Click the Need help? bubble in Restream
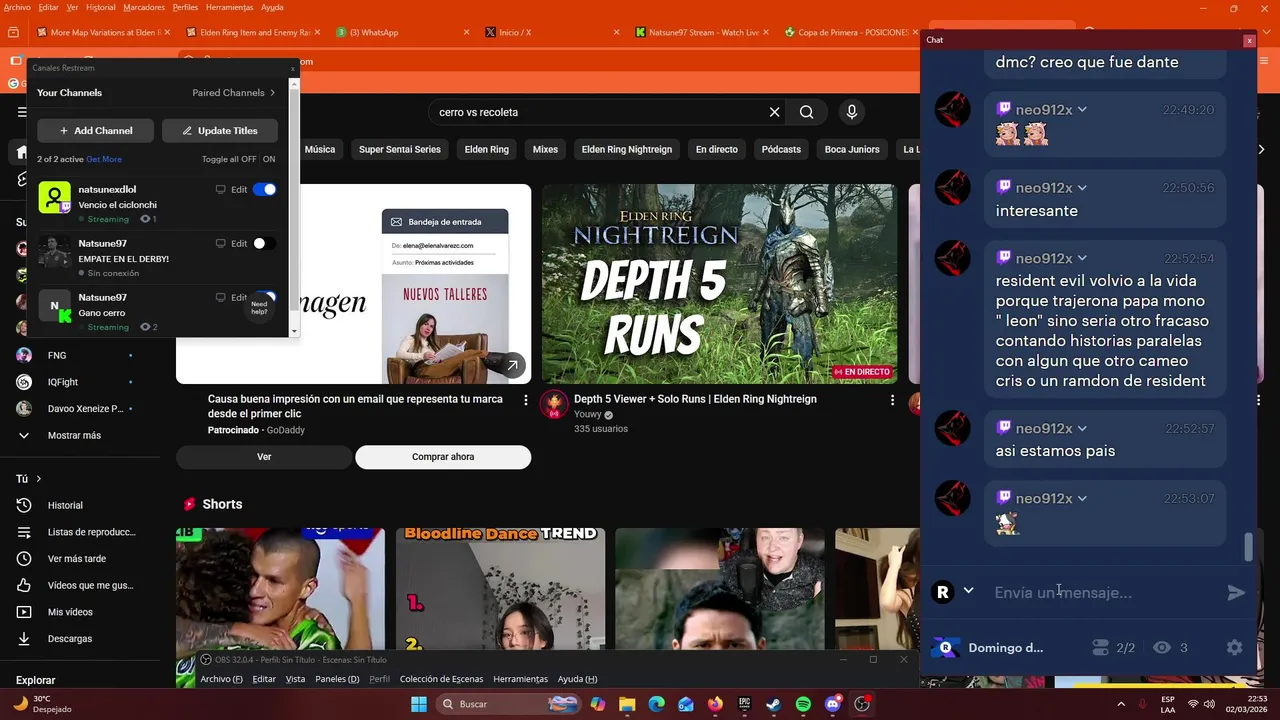1280x720 pixels. [x=260, y=308]
